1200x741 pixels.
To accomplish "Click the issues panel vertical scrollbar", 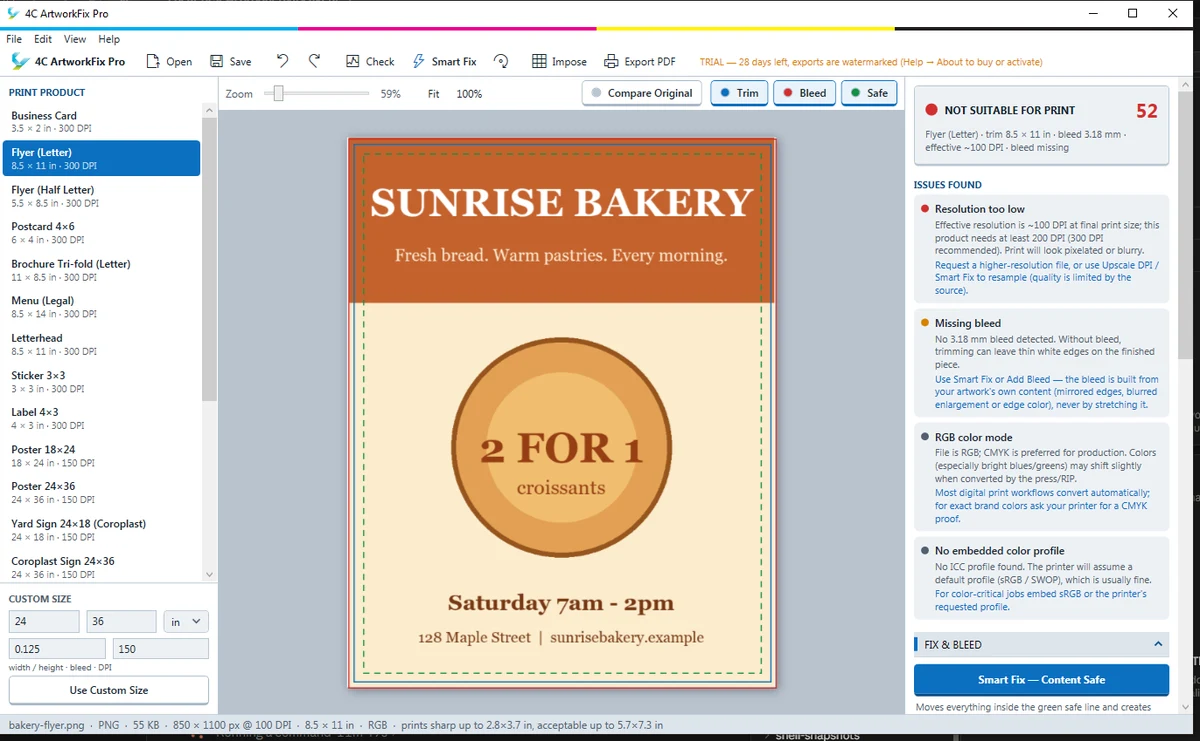I will coord(1184,225).
